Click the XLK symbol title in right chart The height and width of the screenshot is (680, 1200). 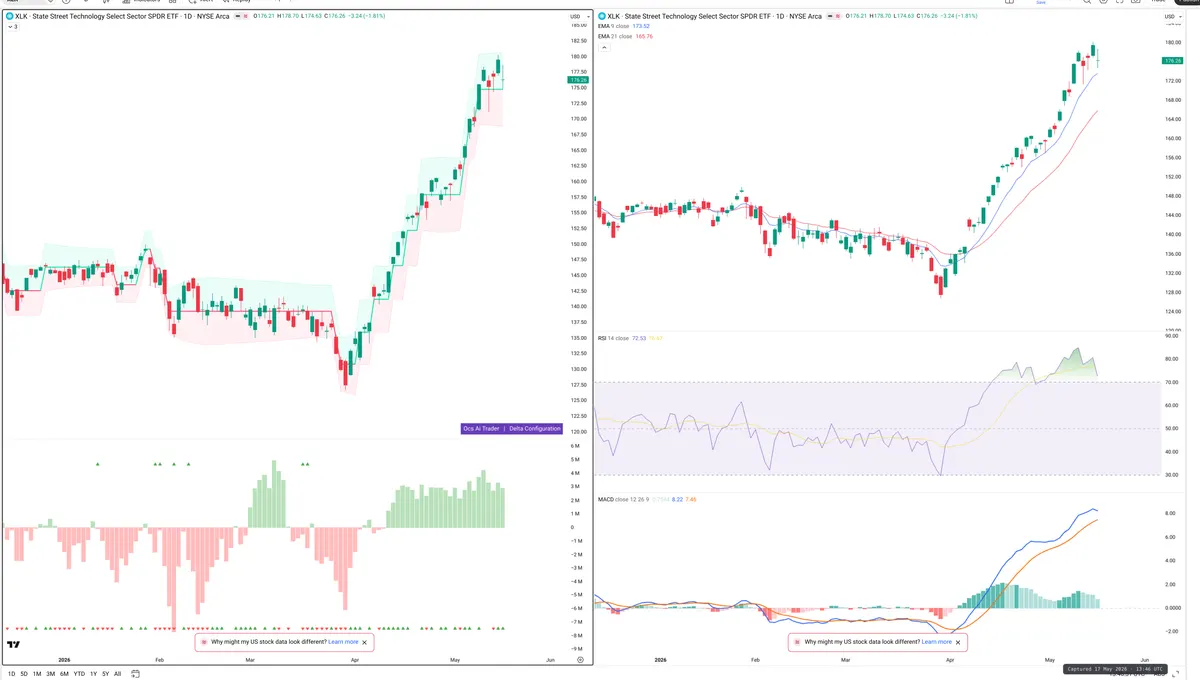coord(714,17)
